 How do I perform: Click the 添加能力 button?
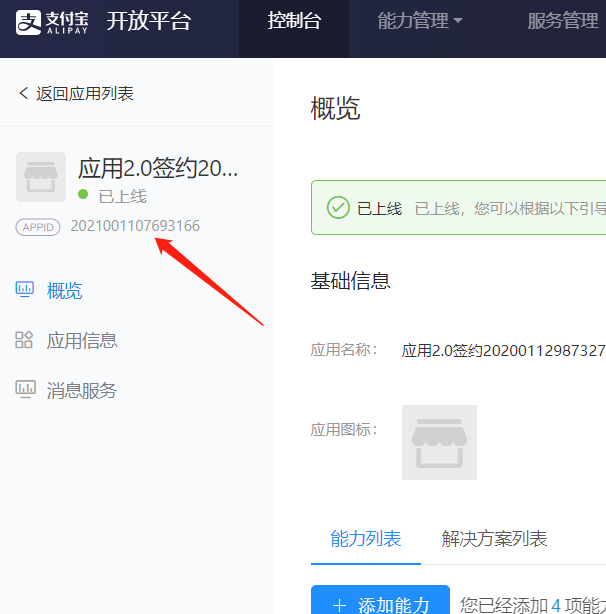pyautogui.click(x=381, y=600)
